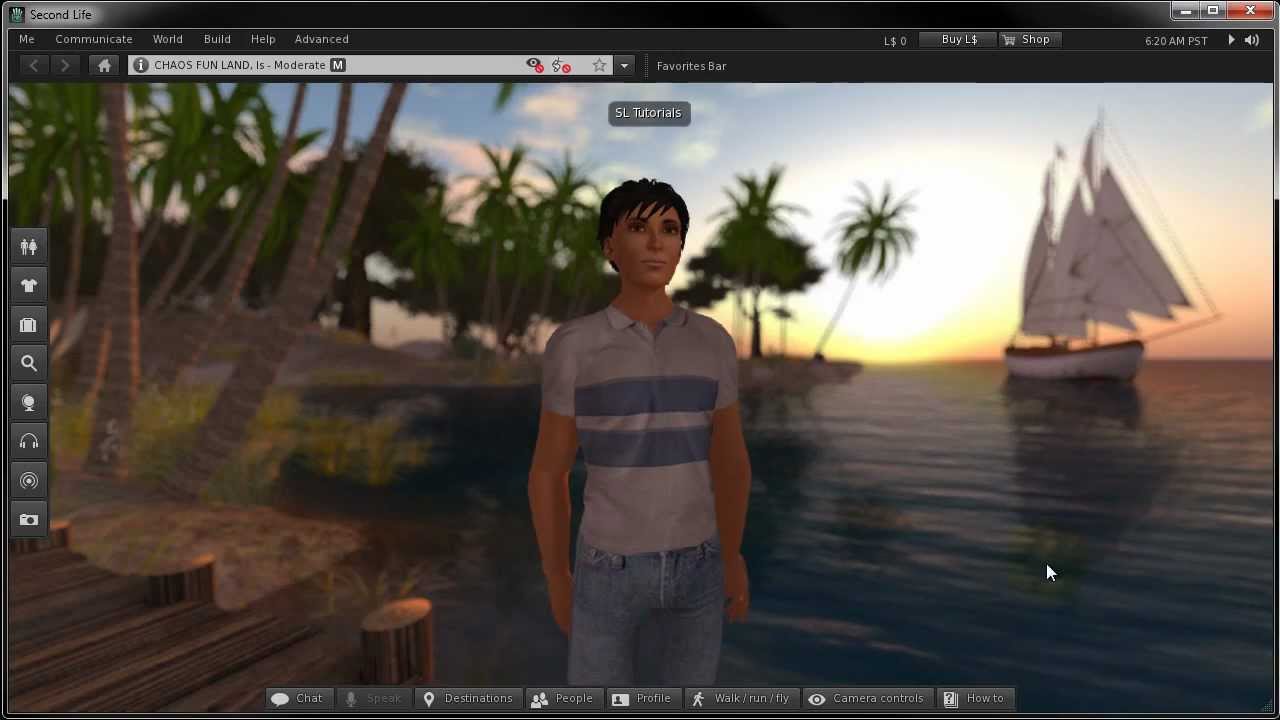Viewport: 1280px width, 720px height.
Task: Open the People panel from the sidebar
Action: (x=28, y=245)
